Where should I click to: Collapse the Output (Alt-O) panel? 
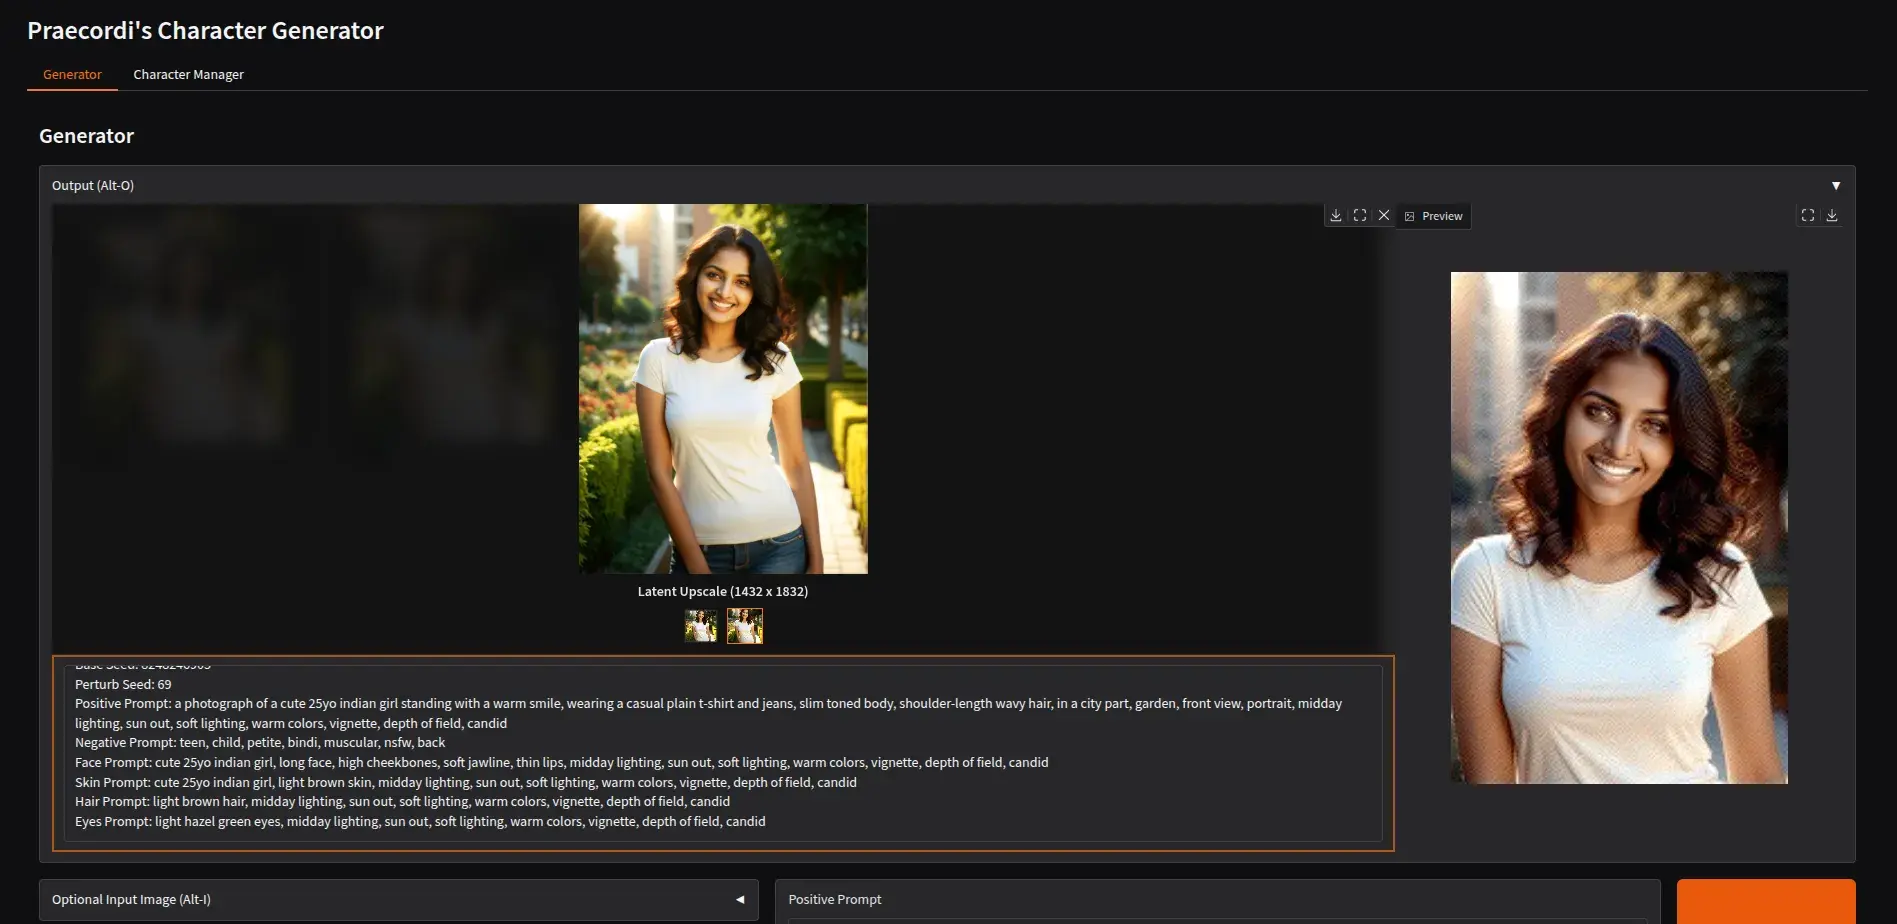(x=1835, y=186)
